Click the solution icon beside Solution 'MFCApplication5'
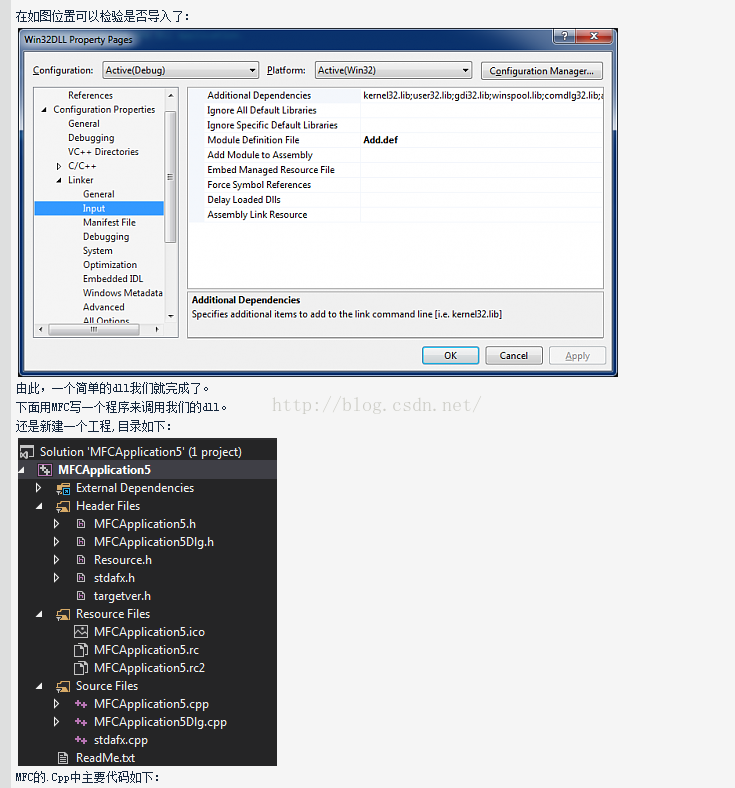Image resolution: width=735 pixels, height=788 pixels. tap(27, 452)
